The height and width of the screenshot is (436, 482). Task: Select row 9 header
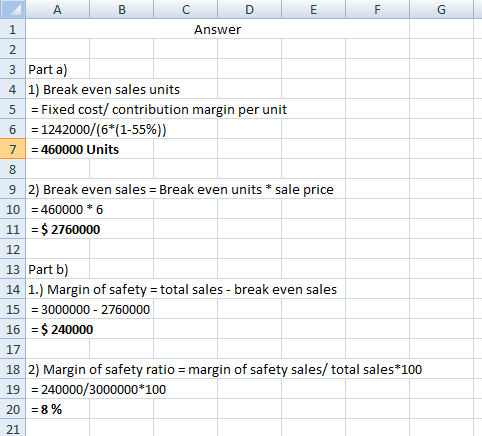(x=13, y=189)
